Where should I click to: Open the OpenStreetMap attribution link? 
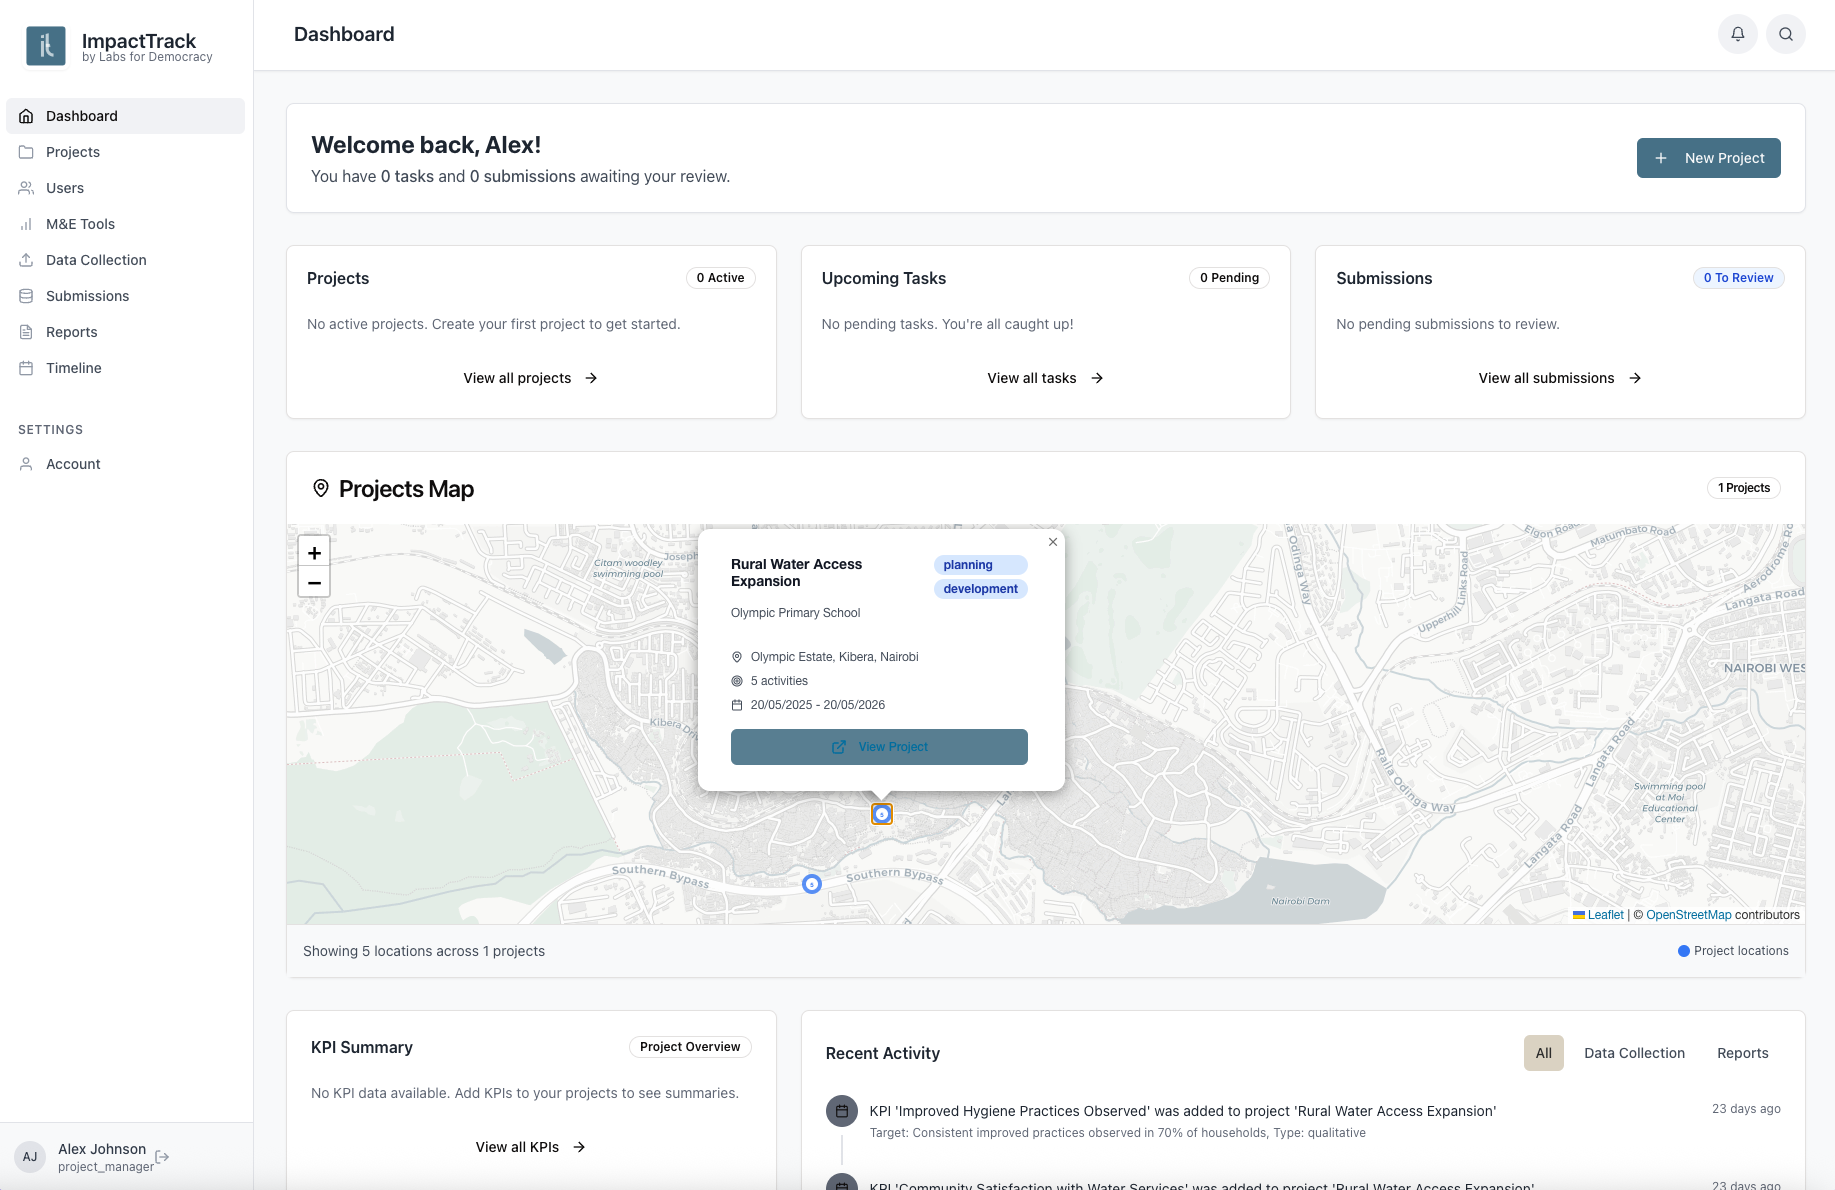tap(1688, 915)
